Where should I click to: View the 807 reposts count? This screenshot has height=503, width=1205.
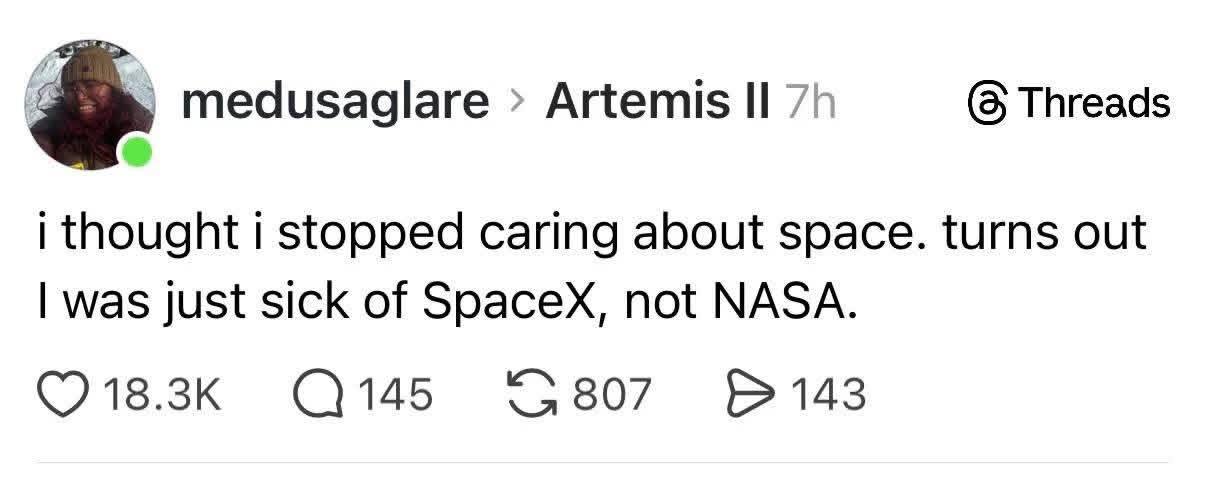coord(612,394)
